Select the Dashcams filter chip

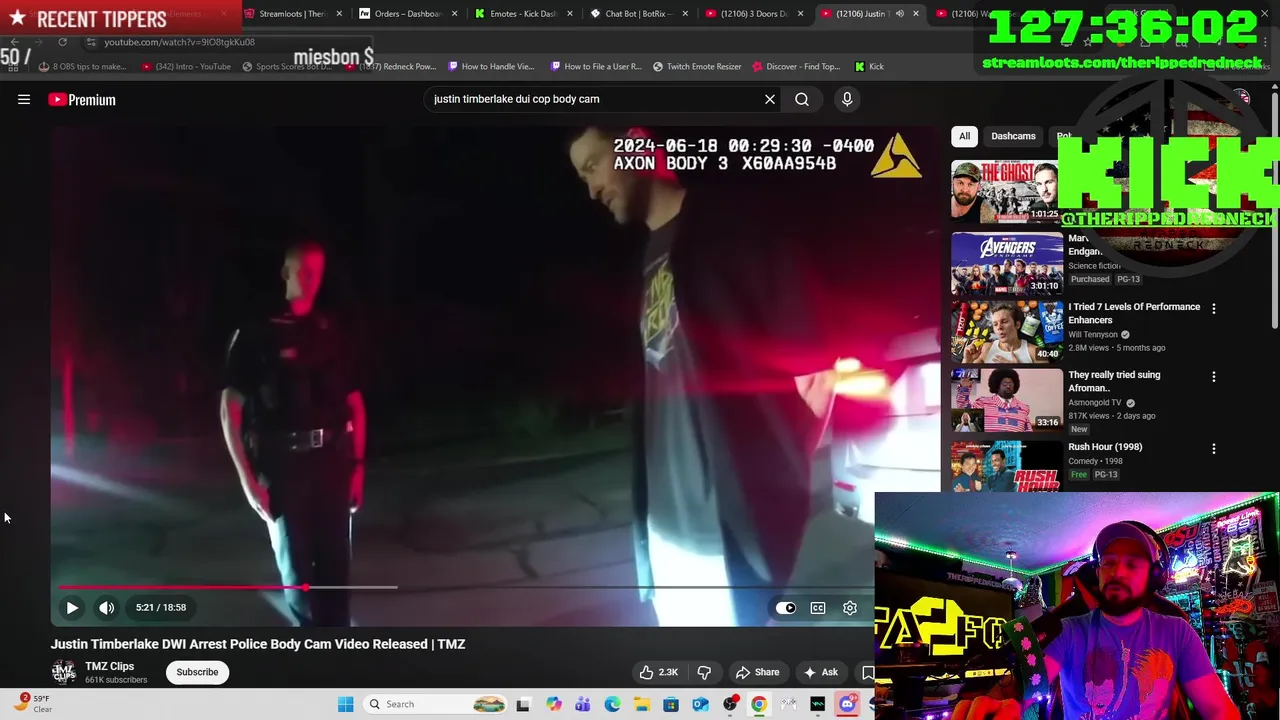pos(1013,136)
